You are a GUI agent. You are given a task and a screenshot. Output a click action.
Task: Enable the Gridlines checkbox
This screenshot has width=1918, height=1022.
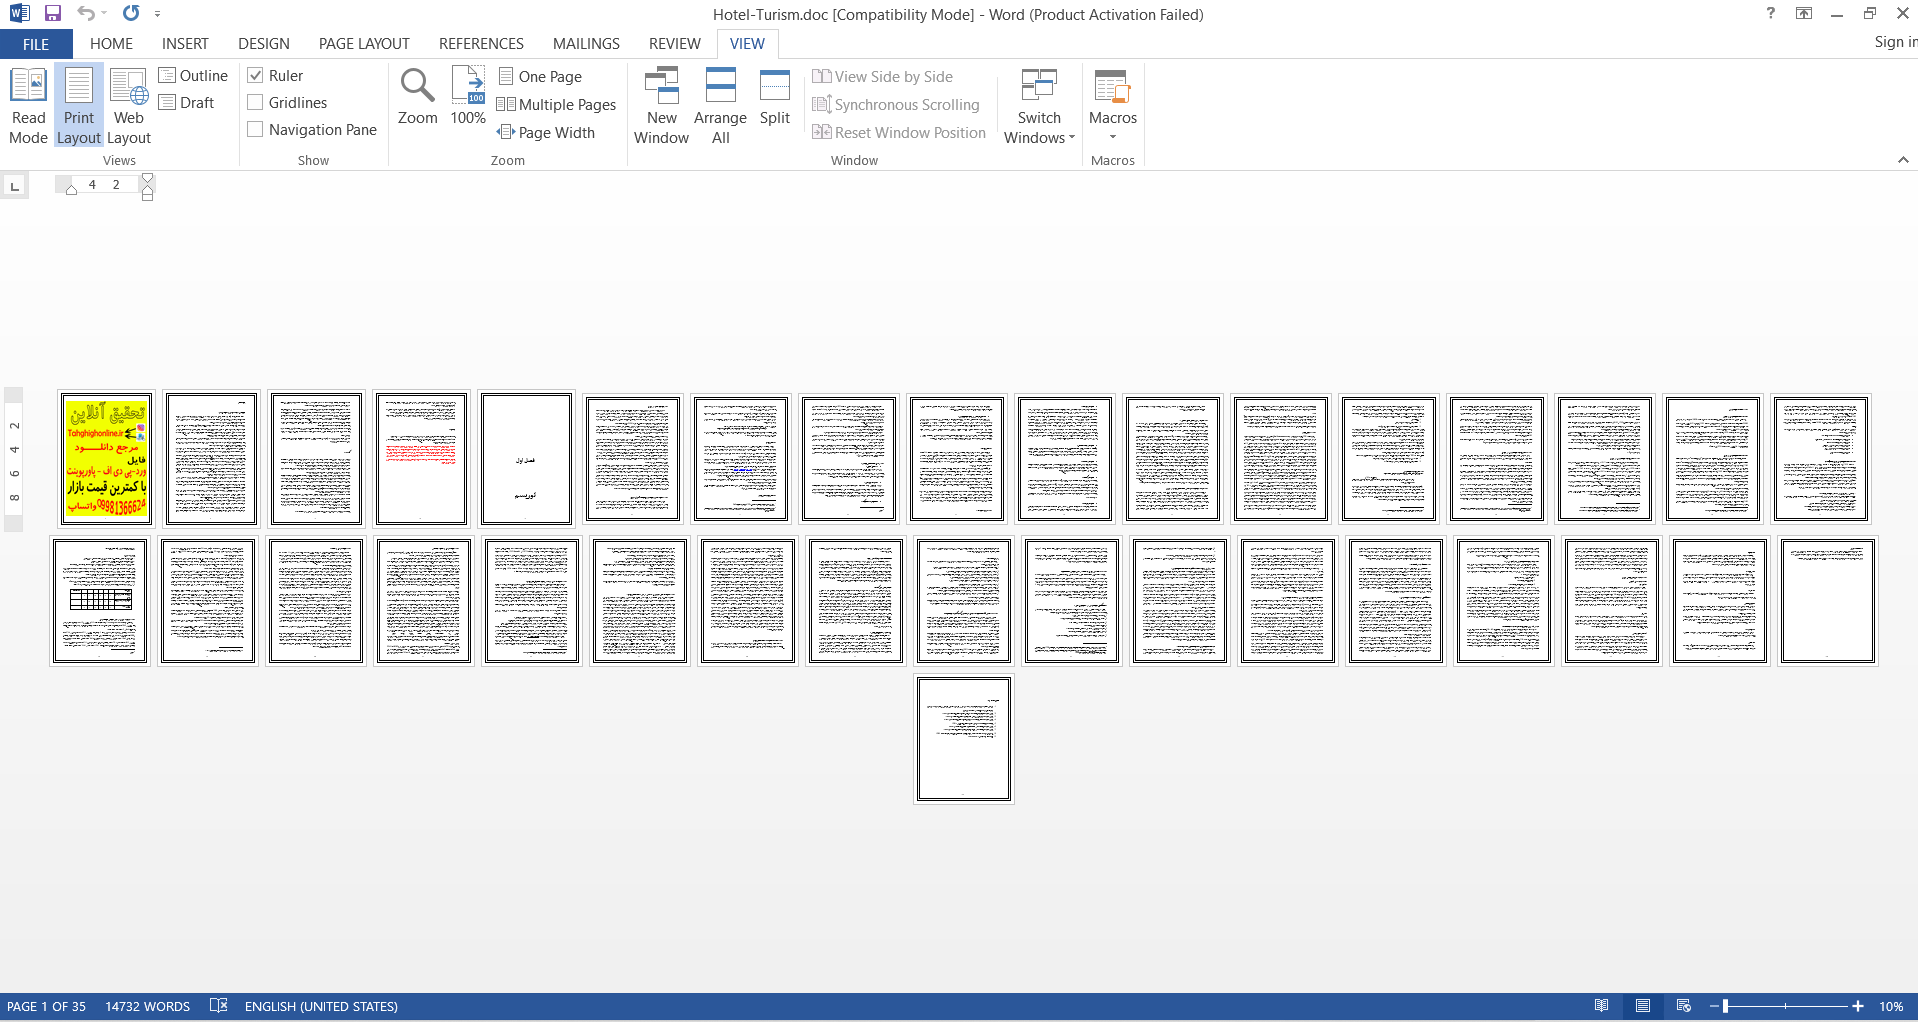click(255, 103)
